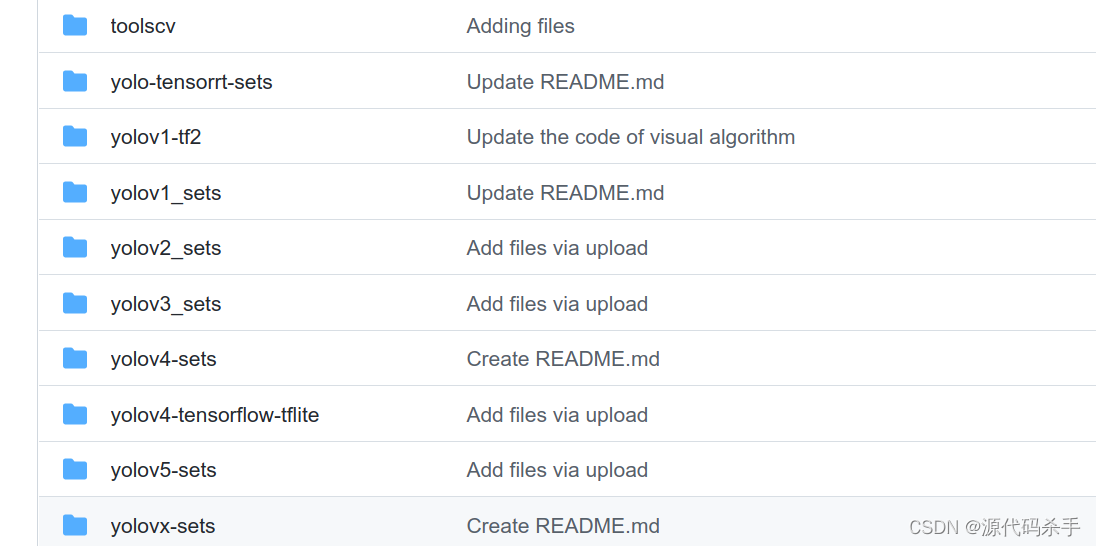Screen dimensions: 1096x546
Task: Open 'Update the code of visual algorithm' commit
Action: 631,137
